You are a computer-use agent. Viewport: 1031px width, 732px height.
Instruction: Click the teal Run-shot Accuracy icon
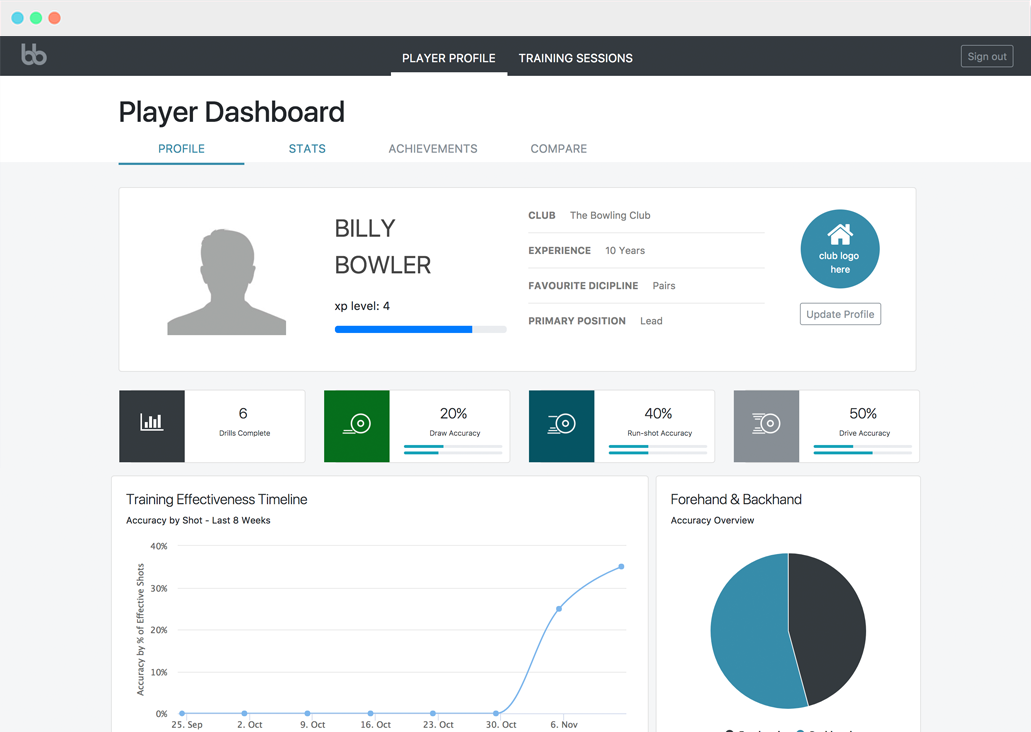[x=562, y=424]
